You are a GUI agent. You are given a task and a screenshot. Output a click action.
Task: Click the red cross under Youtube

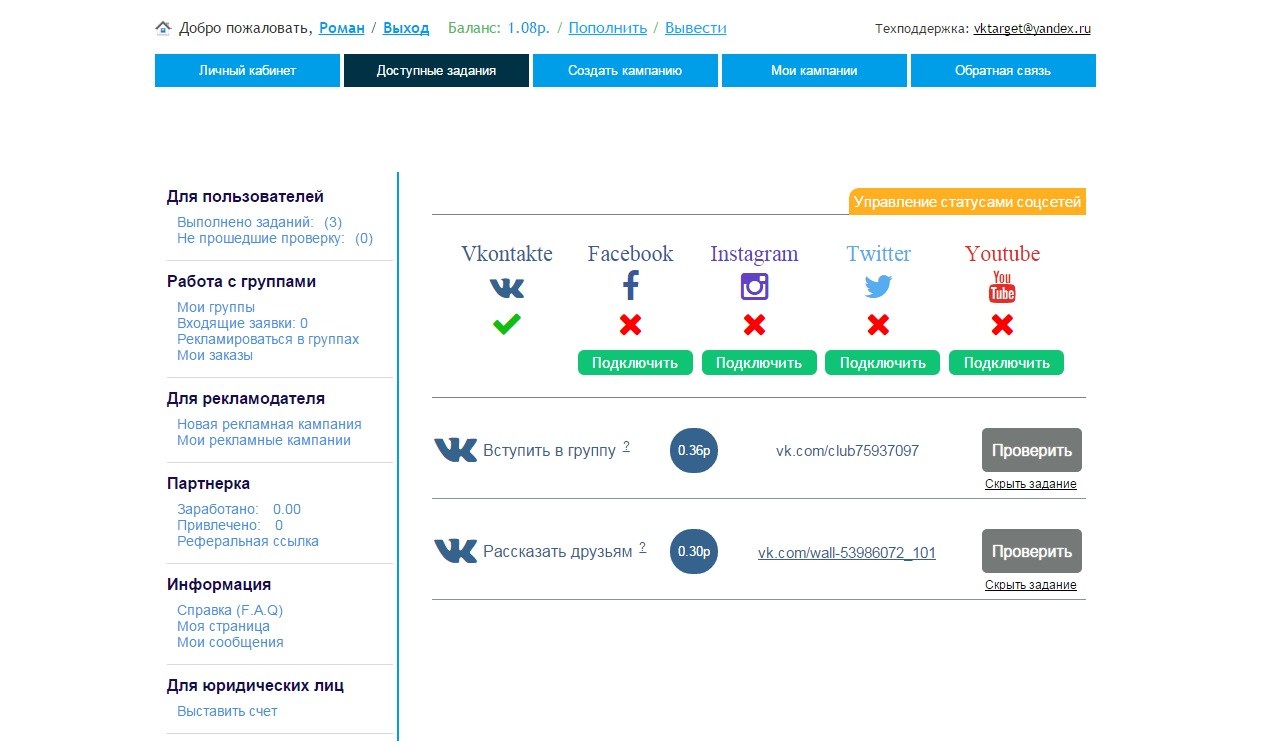1002,324
